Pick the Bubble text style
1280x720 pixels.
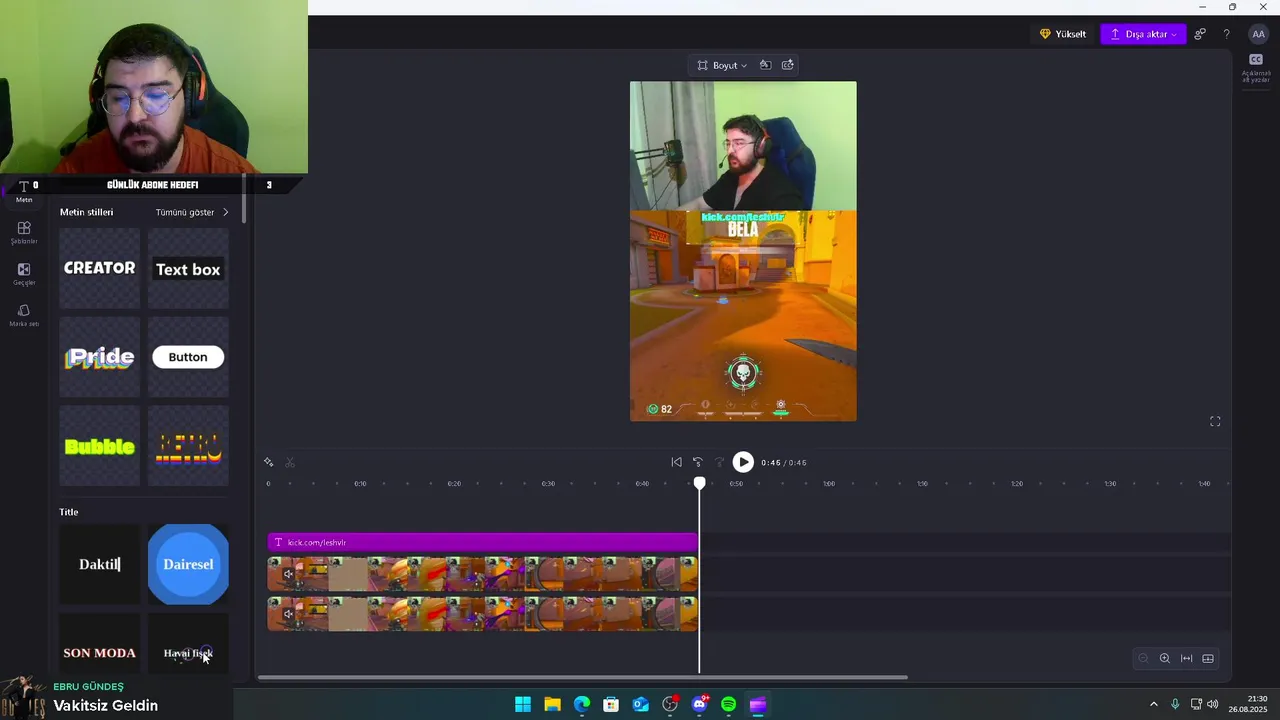tap(99, 446)
